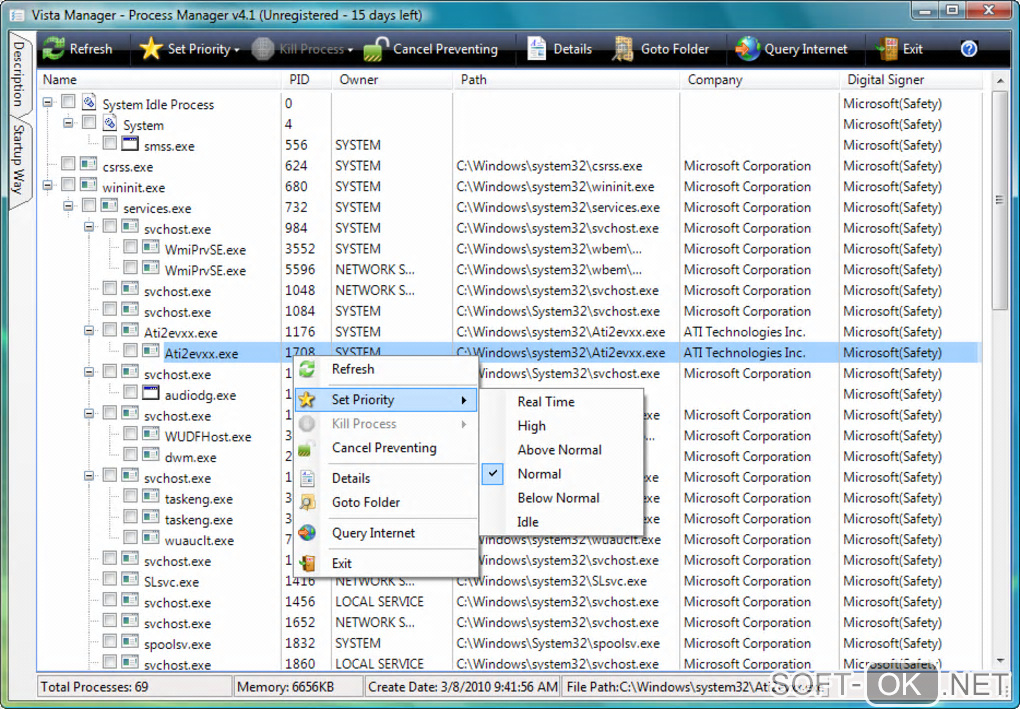Collapse the System Idle Process tree node
The image size is (1020, 709).
point(47,102)
